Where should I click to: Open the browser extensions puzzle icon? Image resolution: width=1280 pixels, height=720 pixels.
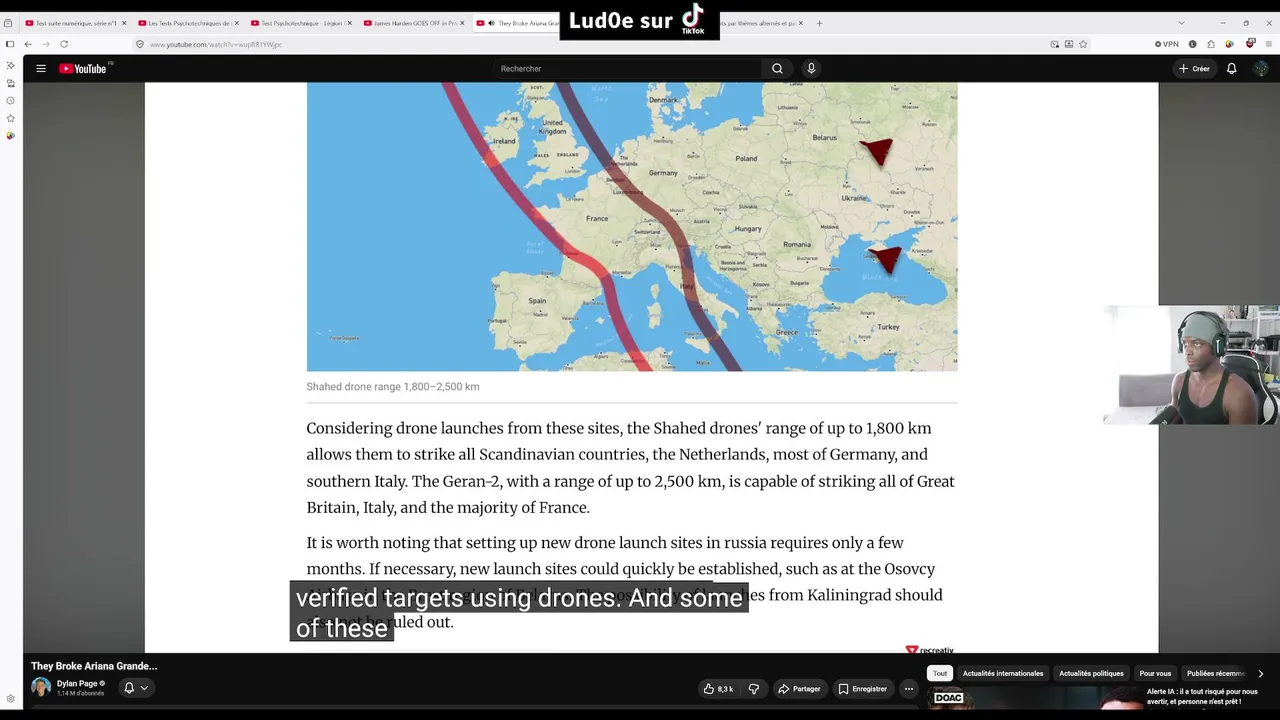(1211, 44)
